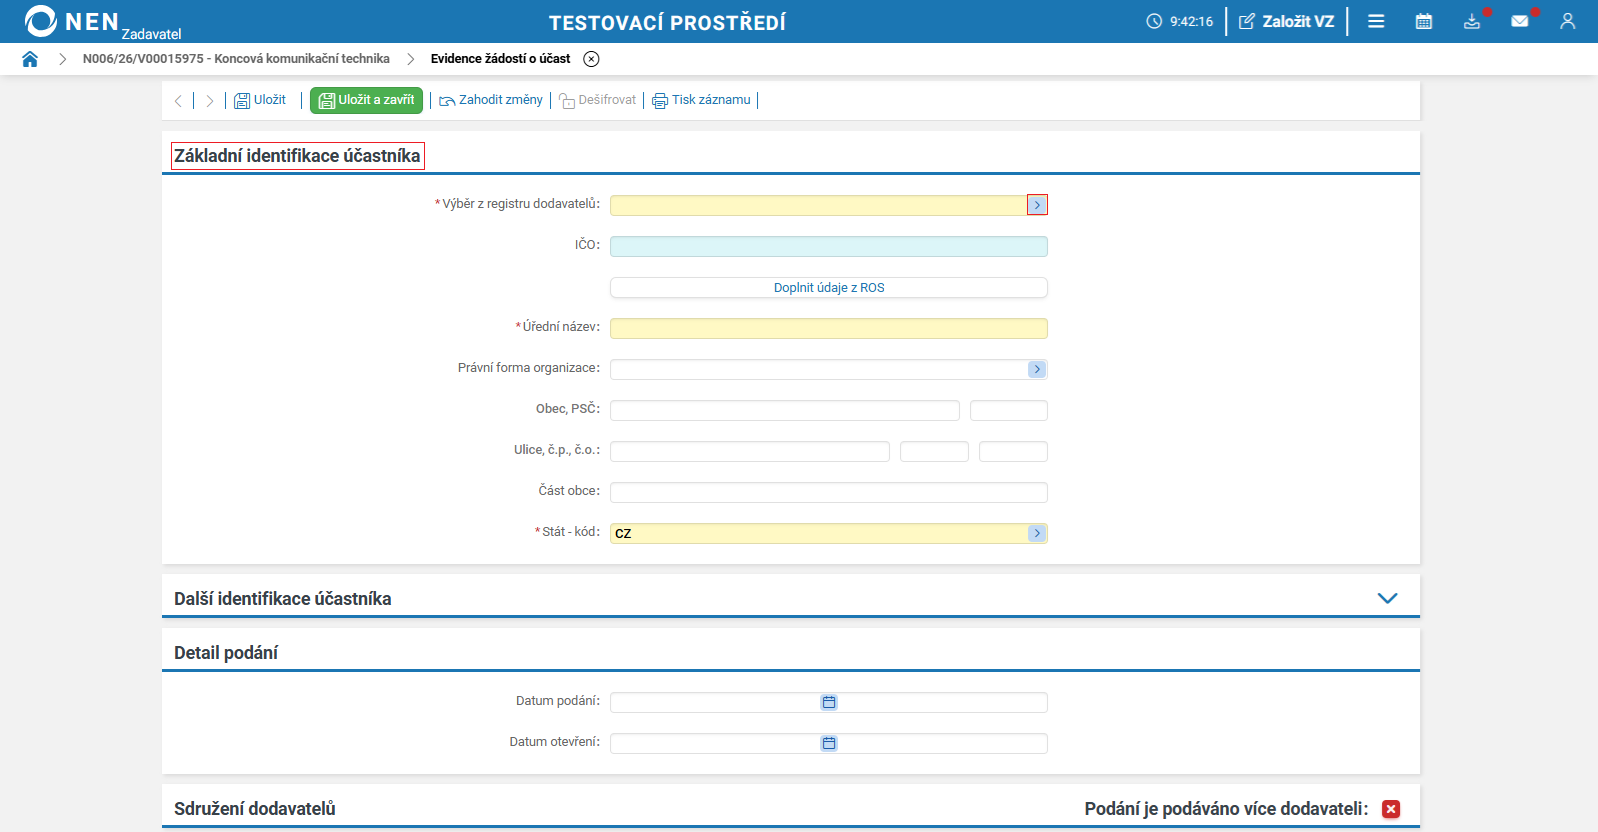The width and height of the screenshot is (1598, 832).
Task: Close the Evidence žádostí o účast breadcrumb
Action: [591, 59]
